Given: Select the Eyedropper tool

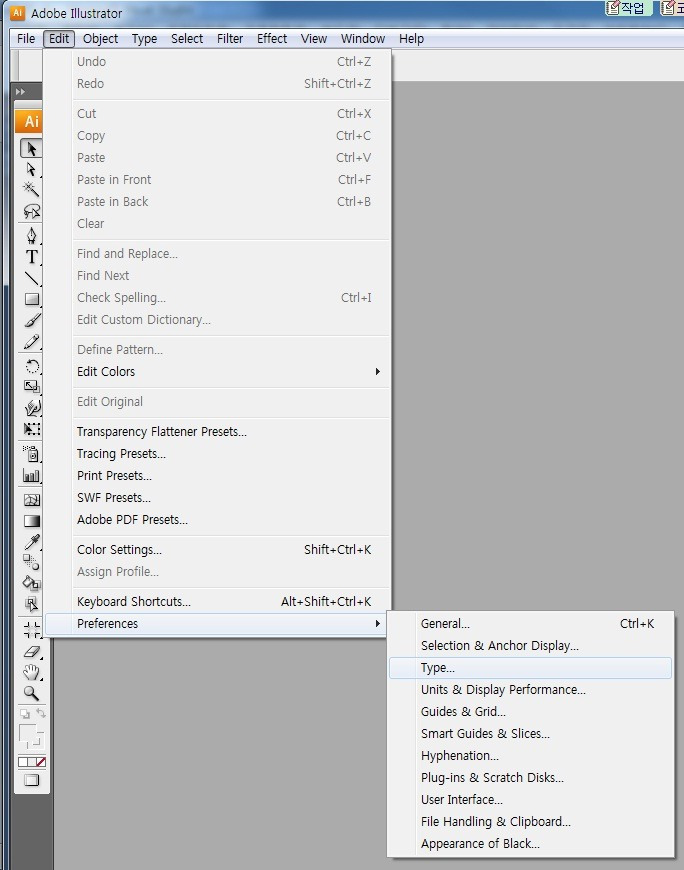Looking at the screenshot, I should click(32, 542).
